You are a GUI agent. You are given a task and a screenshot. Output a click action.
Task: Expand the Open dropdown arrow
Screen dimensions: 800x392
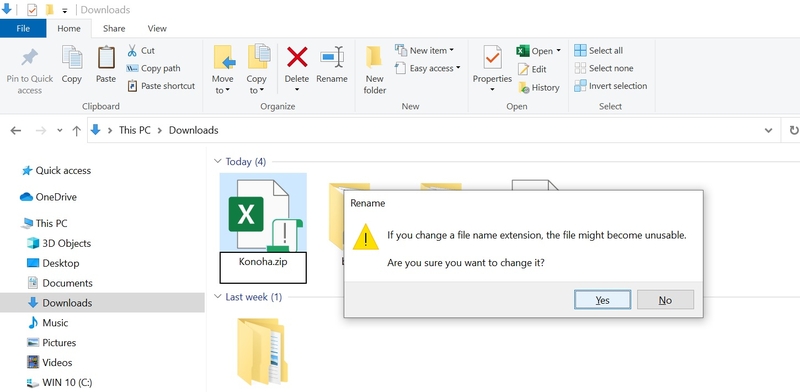pyautogui.click(x=558, y=51)
